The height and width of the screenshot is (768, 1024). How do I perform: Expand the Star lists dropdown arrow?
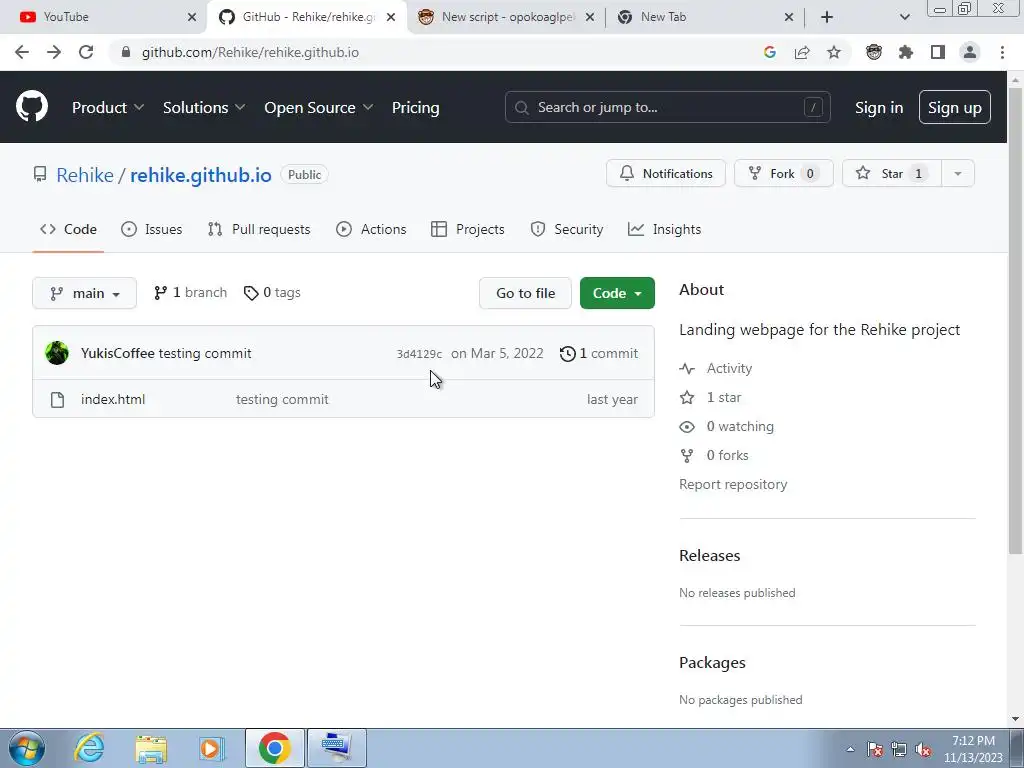pyautogui.click(x=957, y=174)
